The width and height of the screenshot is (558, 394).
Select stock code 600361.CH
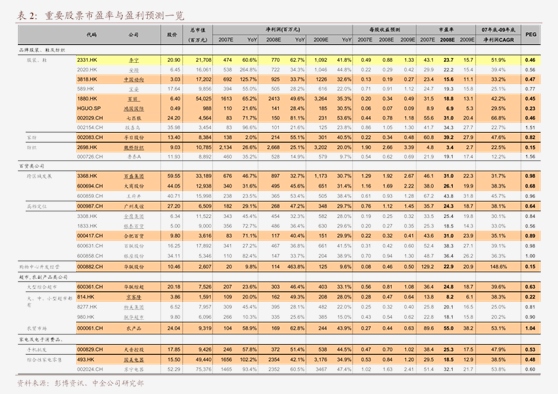(90, 287)
